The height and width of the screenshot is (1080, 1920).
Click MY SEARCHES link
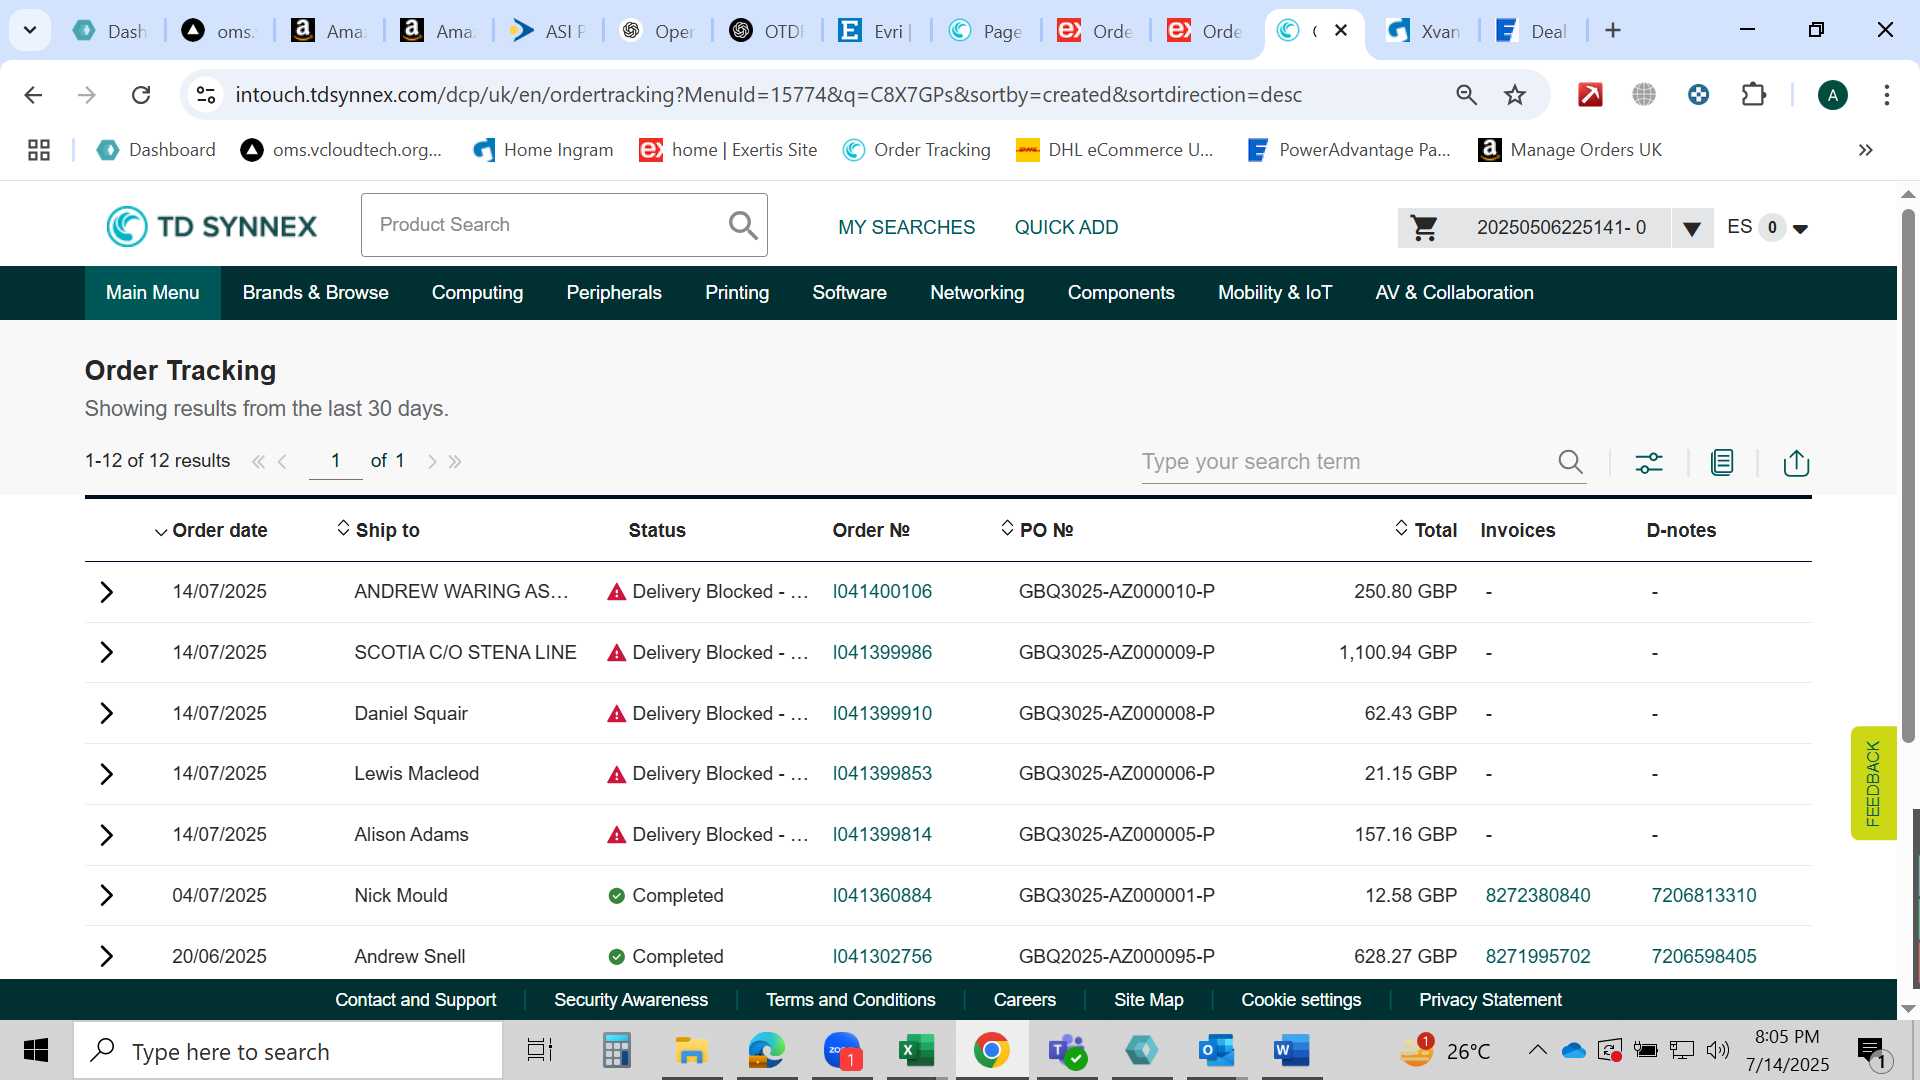(906, 228)
